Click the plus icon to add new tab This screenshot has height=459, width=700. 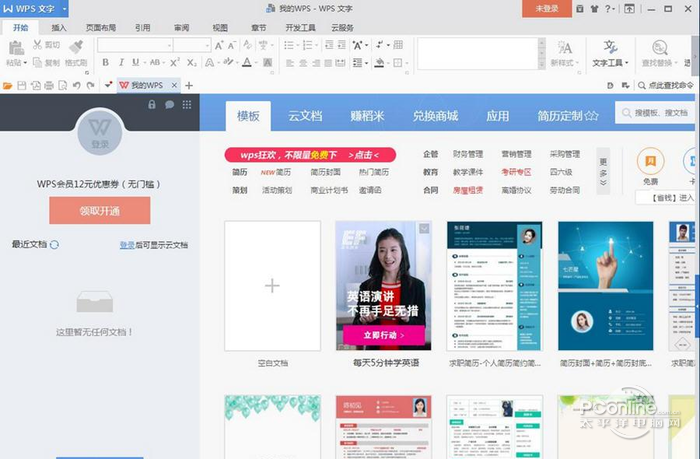coord(189,85)
